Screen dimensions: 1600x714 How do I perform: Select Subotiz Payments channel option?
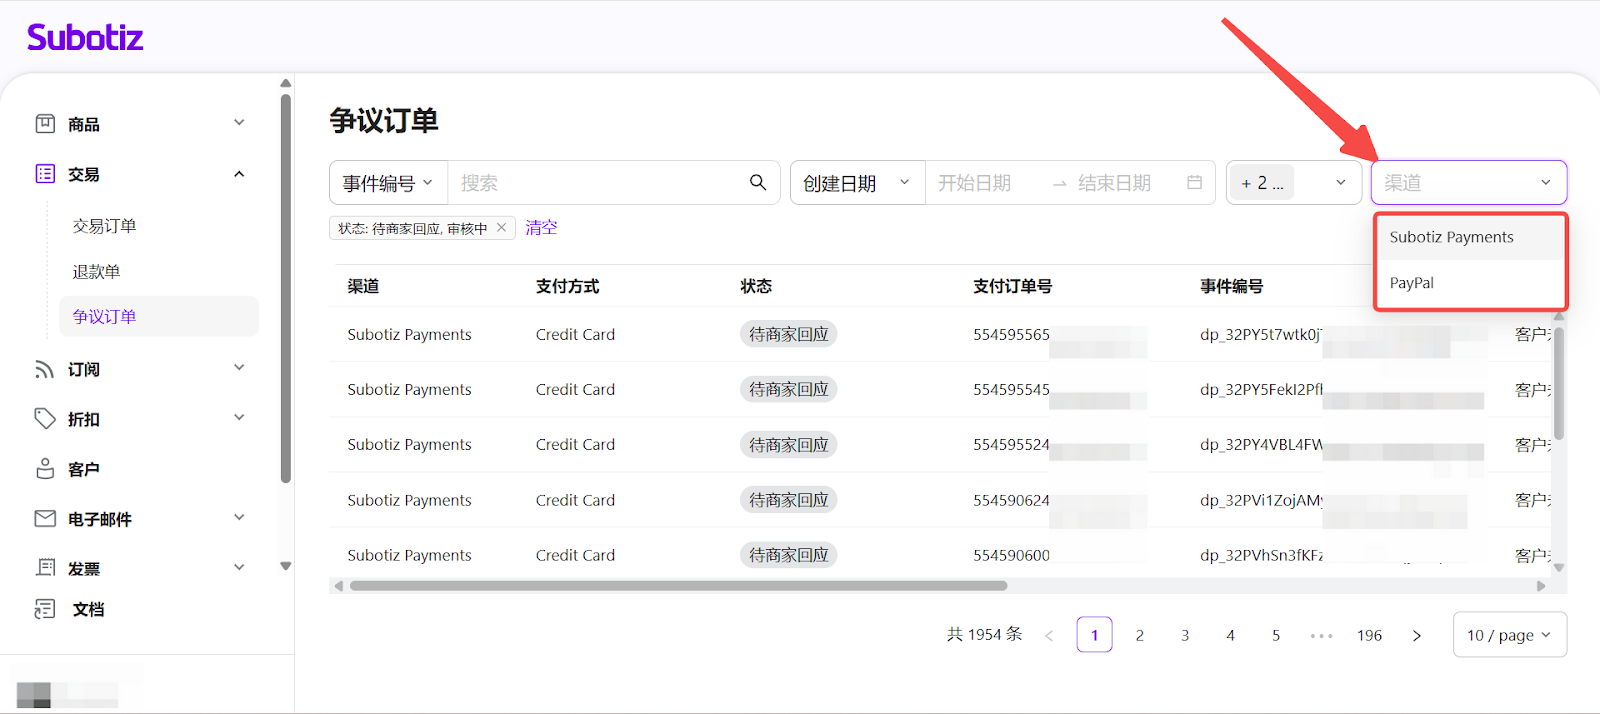point(1451,237)
